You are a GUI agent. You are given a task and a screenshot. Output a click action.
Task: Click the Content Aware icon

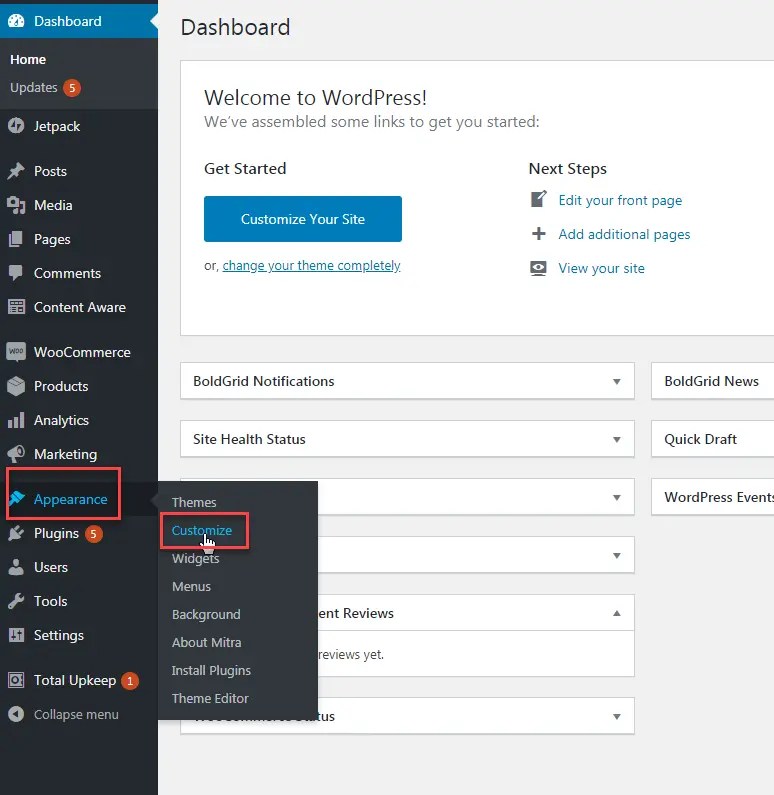16,307
